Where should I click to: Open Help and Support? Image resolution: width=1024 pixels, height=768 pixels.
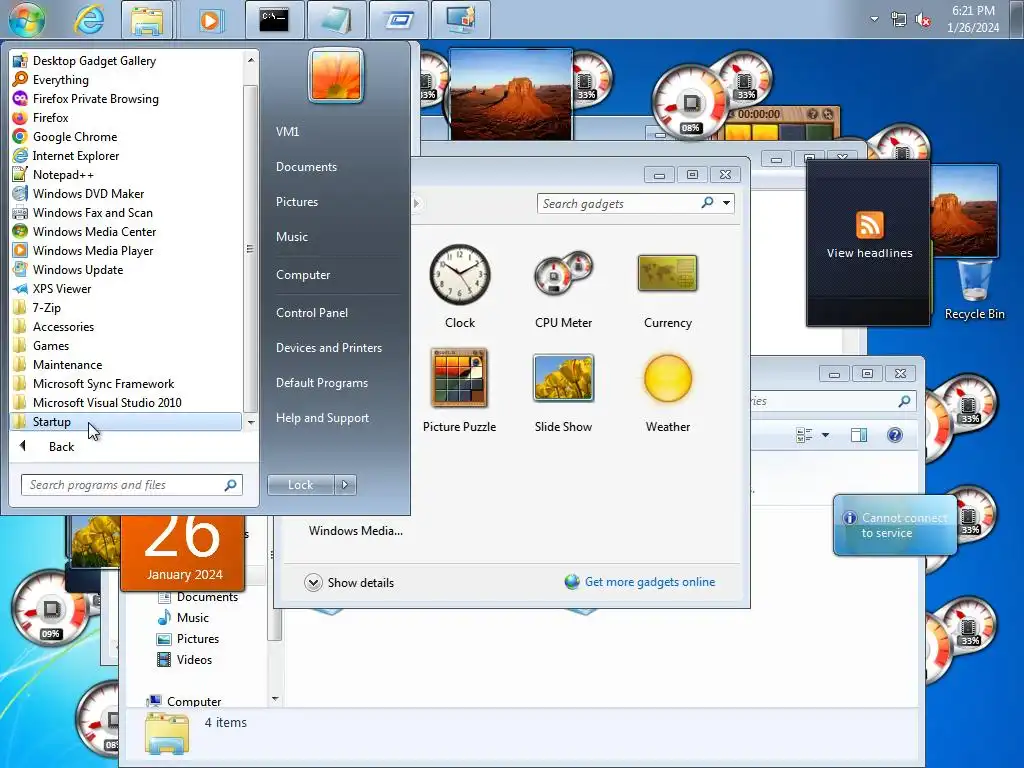click(x=322, y=418)
